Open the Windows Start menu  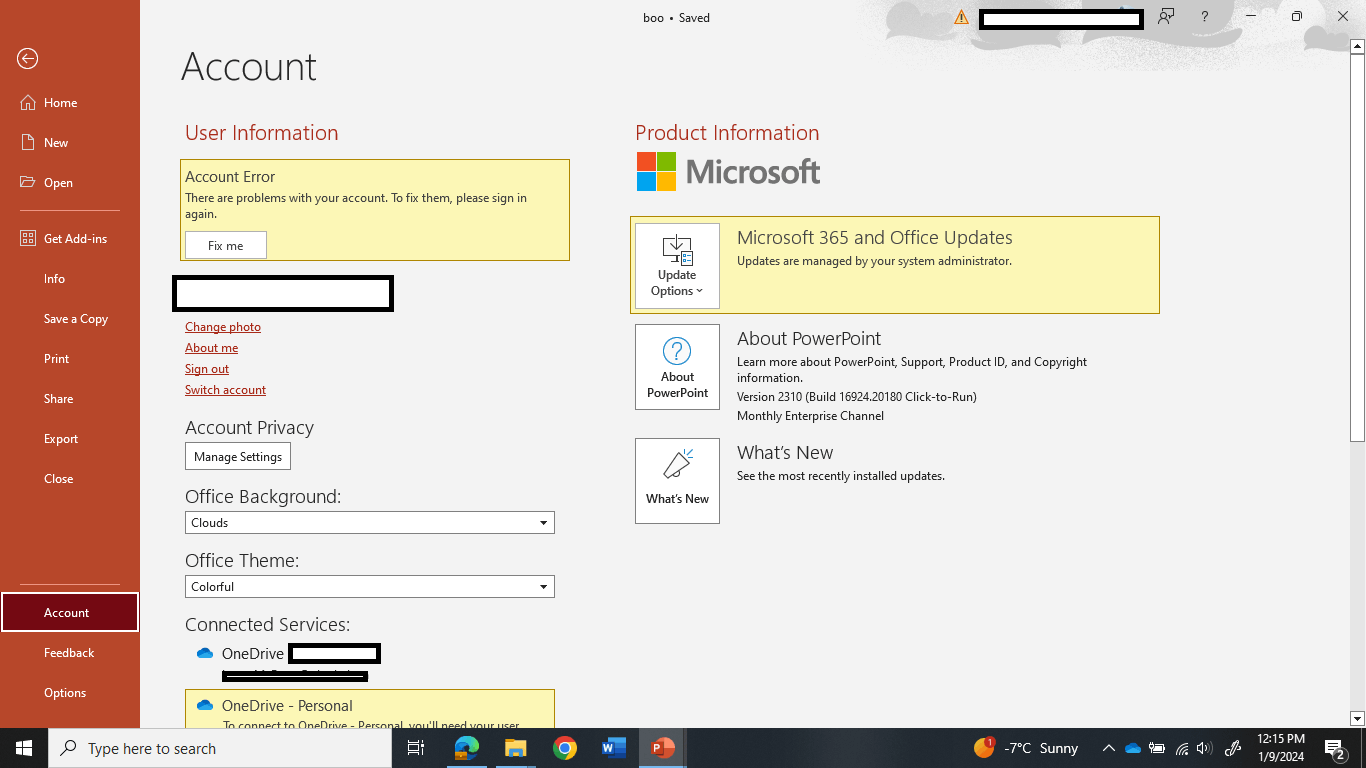point(24,748)
